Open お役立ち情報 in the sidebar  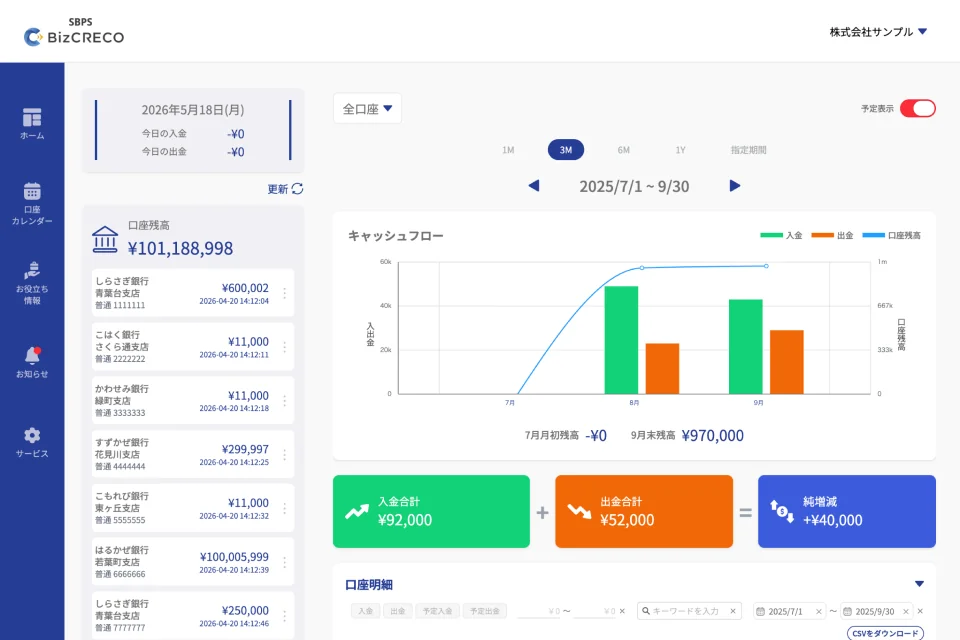pos(32,270)
